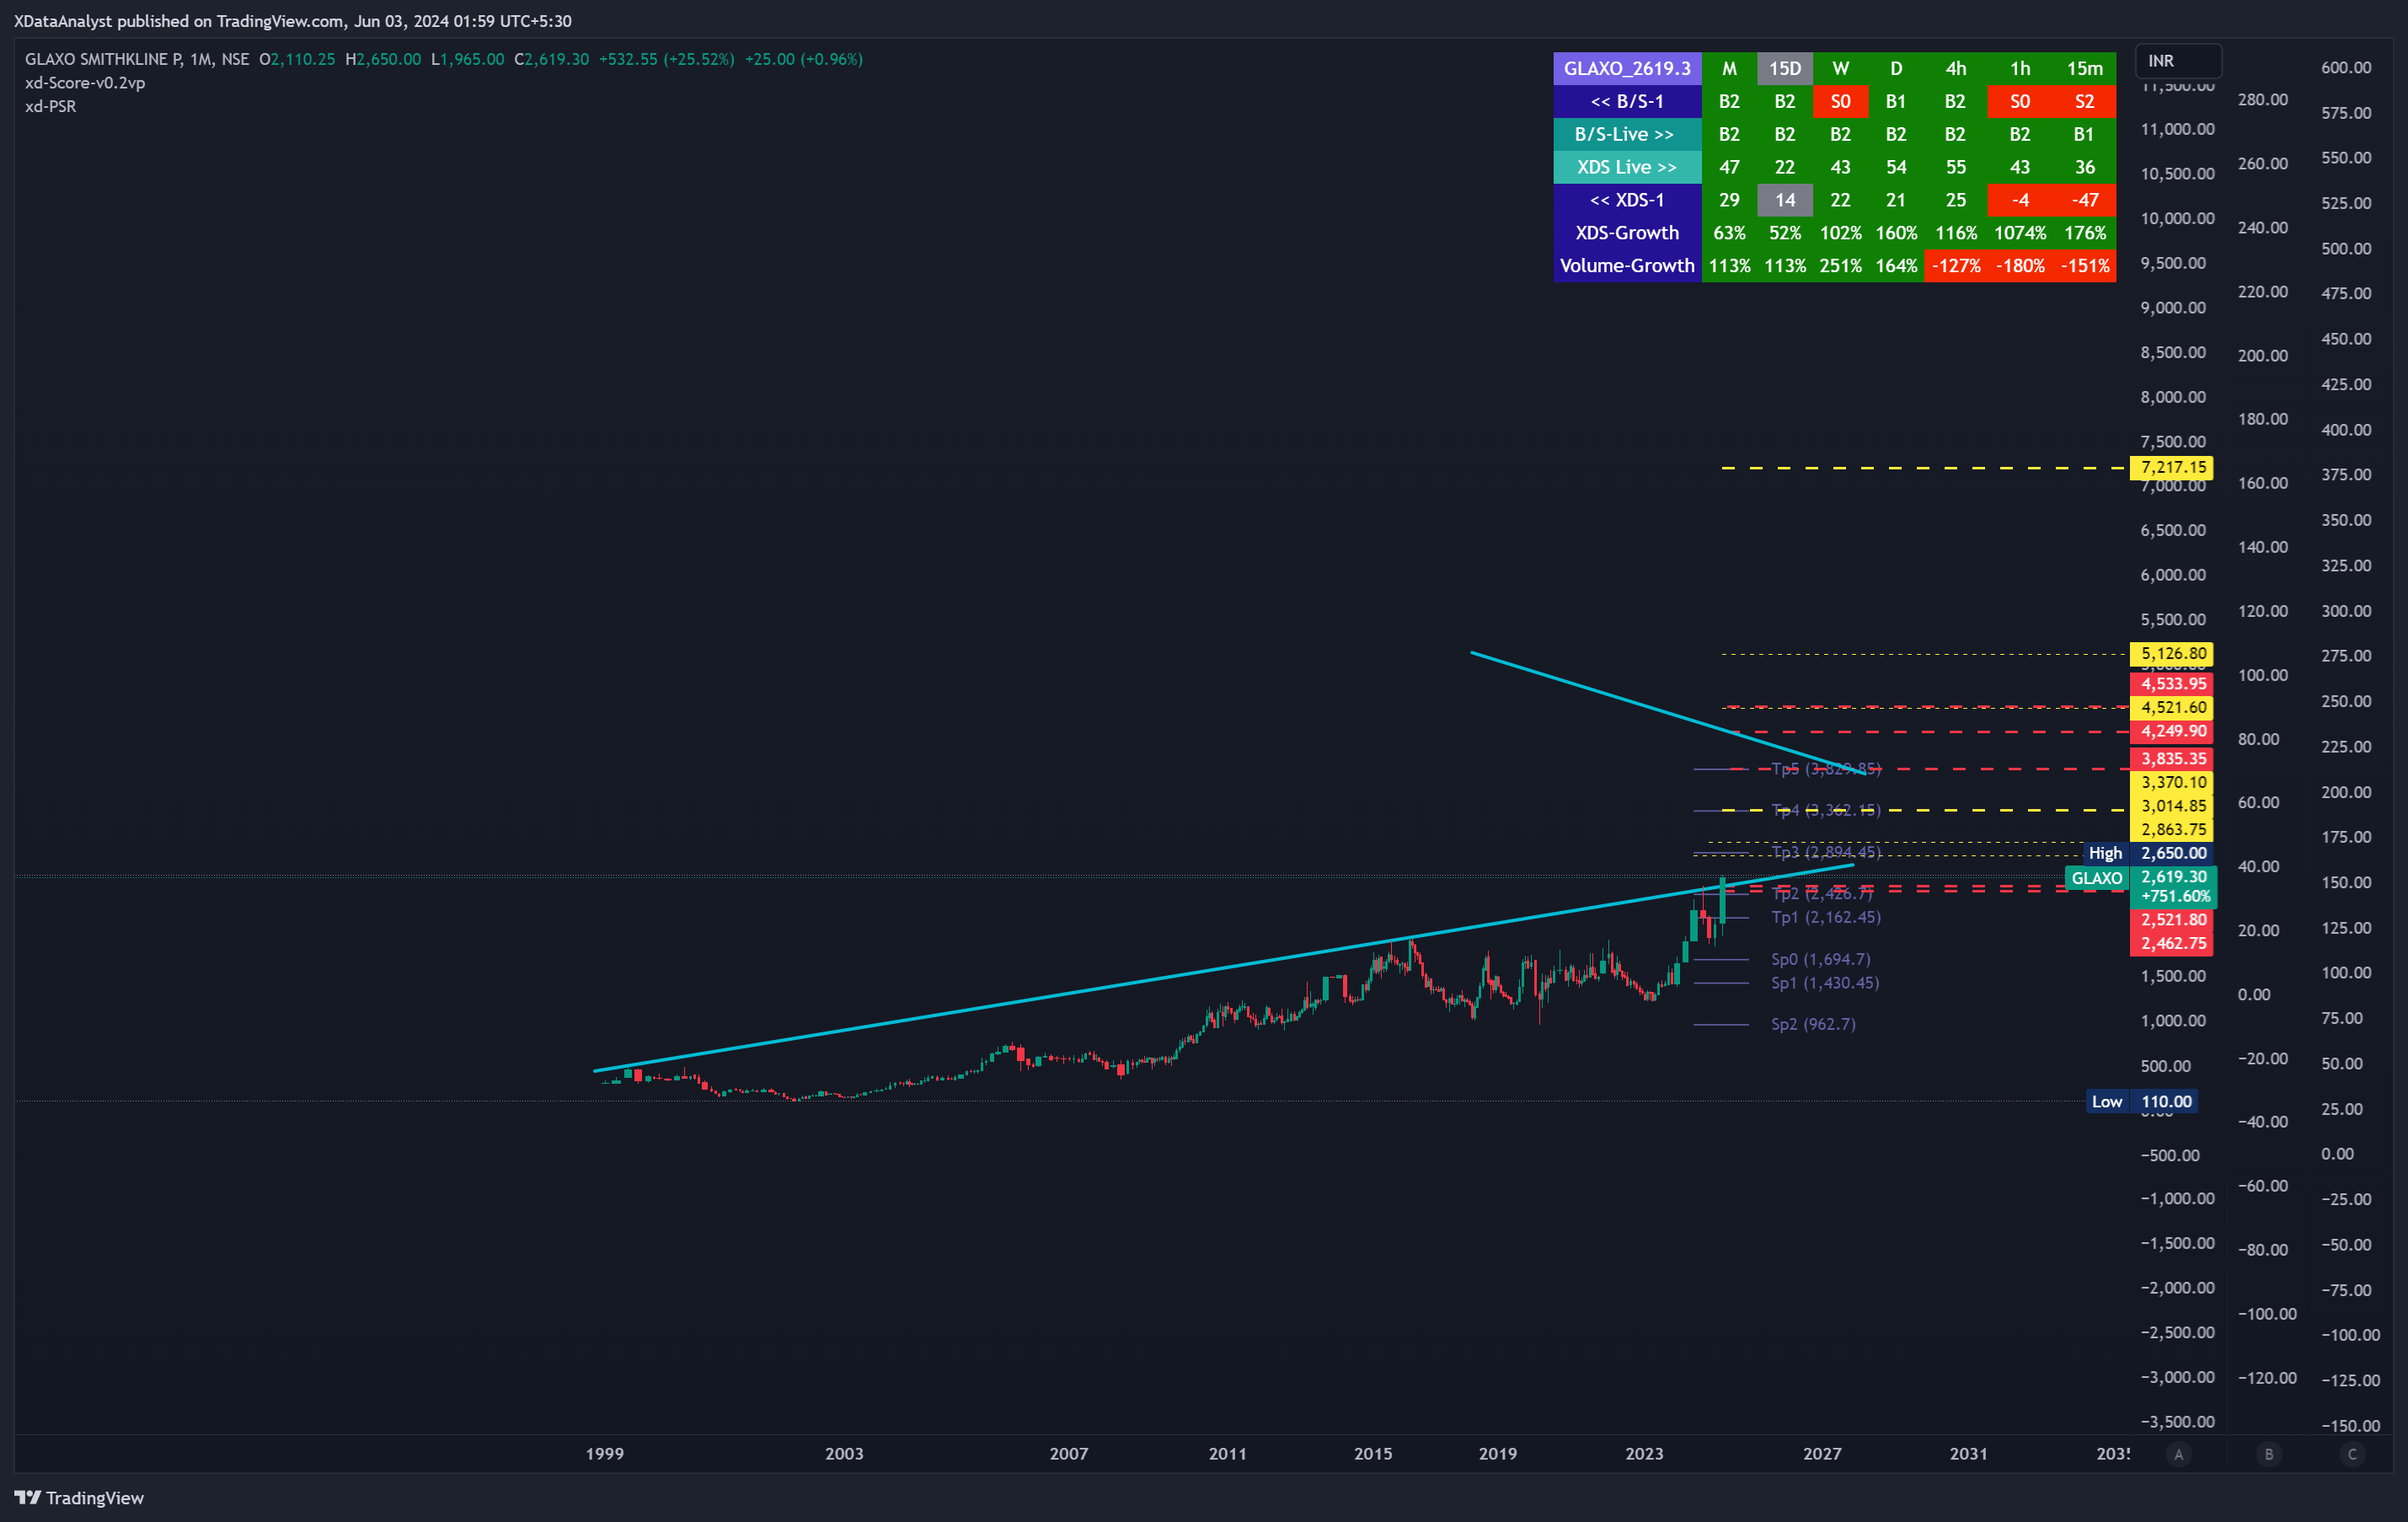Click the 3,370.10 yellow price label
Image resolution: width=2408 pixels, height=1522 pixels.
coord(2172,783)
